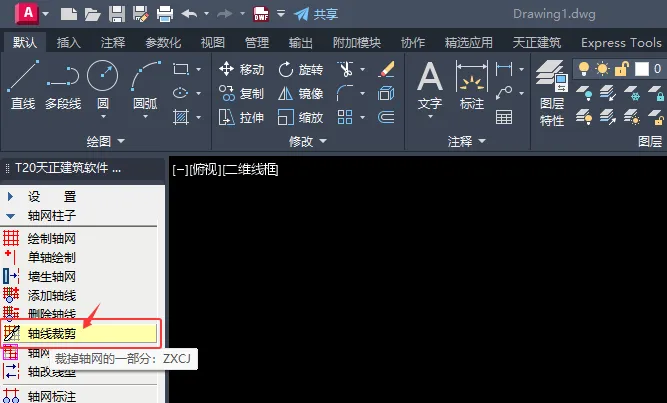Screen dimensions: 667x403
Task: Click the Open file icon
Action: (x=92, y=14)
